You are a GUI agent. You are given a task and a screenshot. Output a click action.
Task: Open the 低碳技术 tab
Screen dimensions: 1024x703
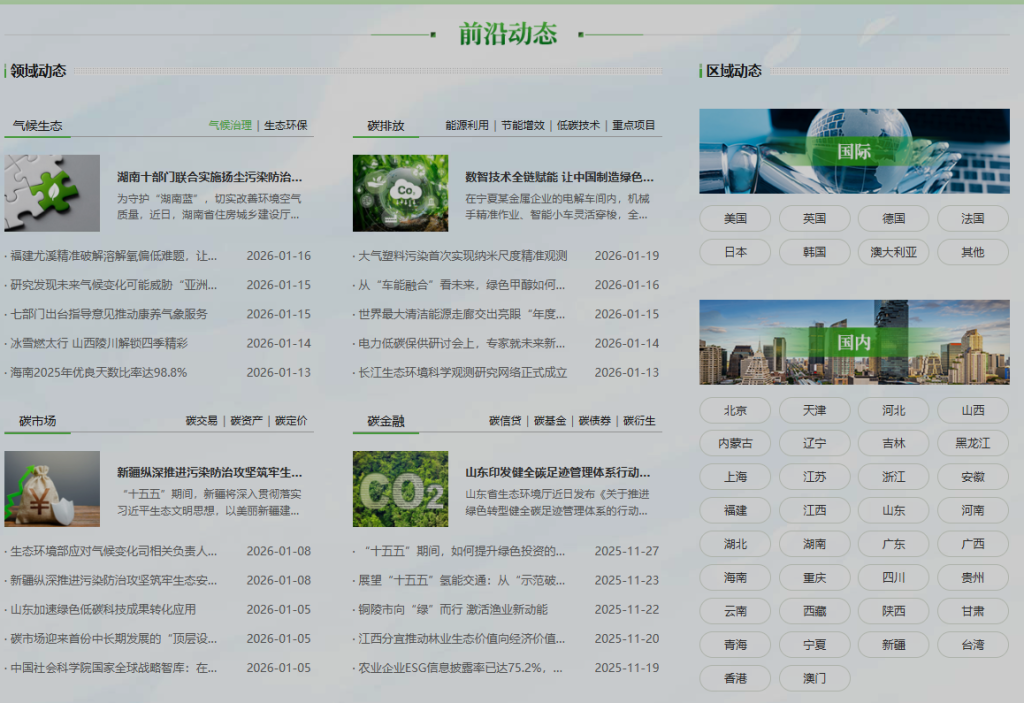pyautogui.click(x=580, y=124)
